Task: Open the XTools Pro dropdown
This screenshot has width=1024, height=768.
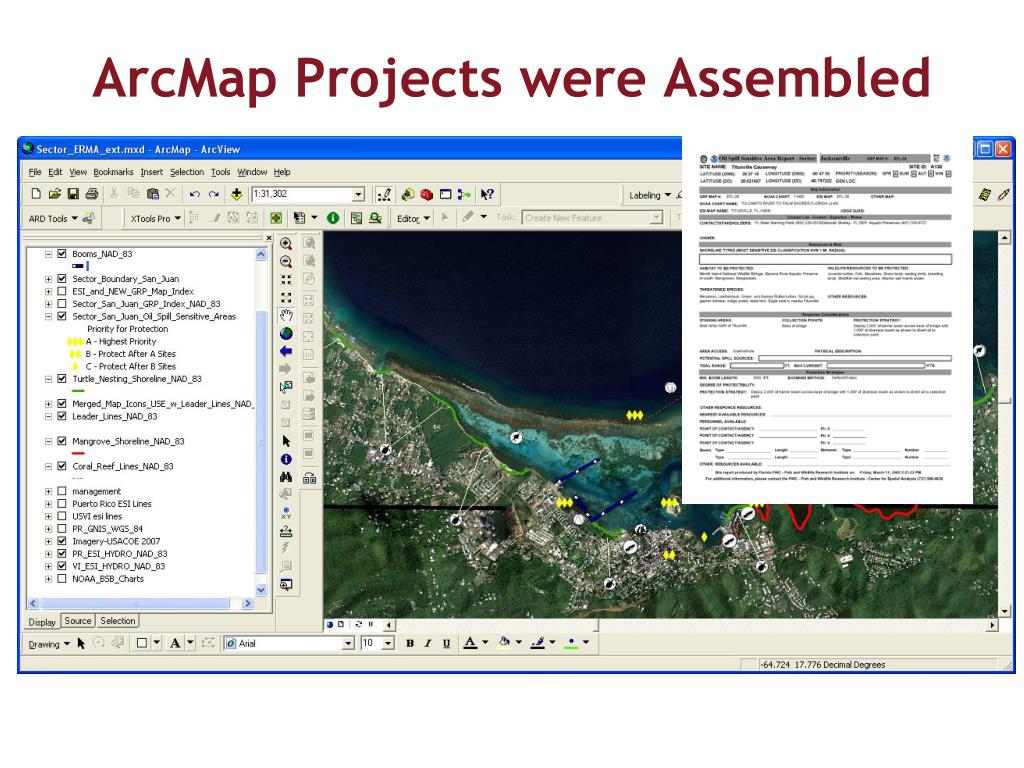Action: pyautogui.click(x=155, y=219)
